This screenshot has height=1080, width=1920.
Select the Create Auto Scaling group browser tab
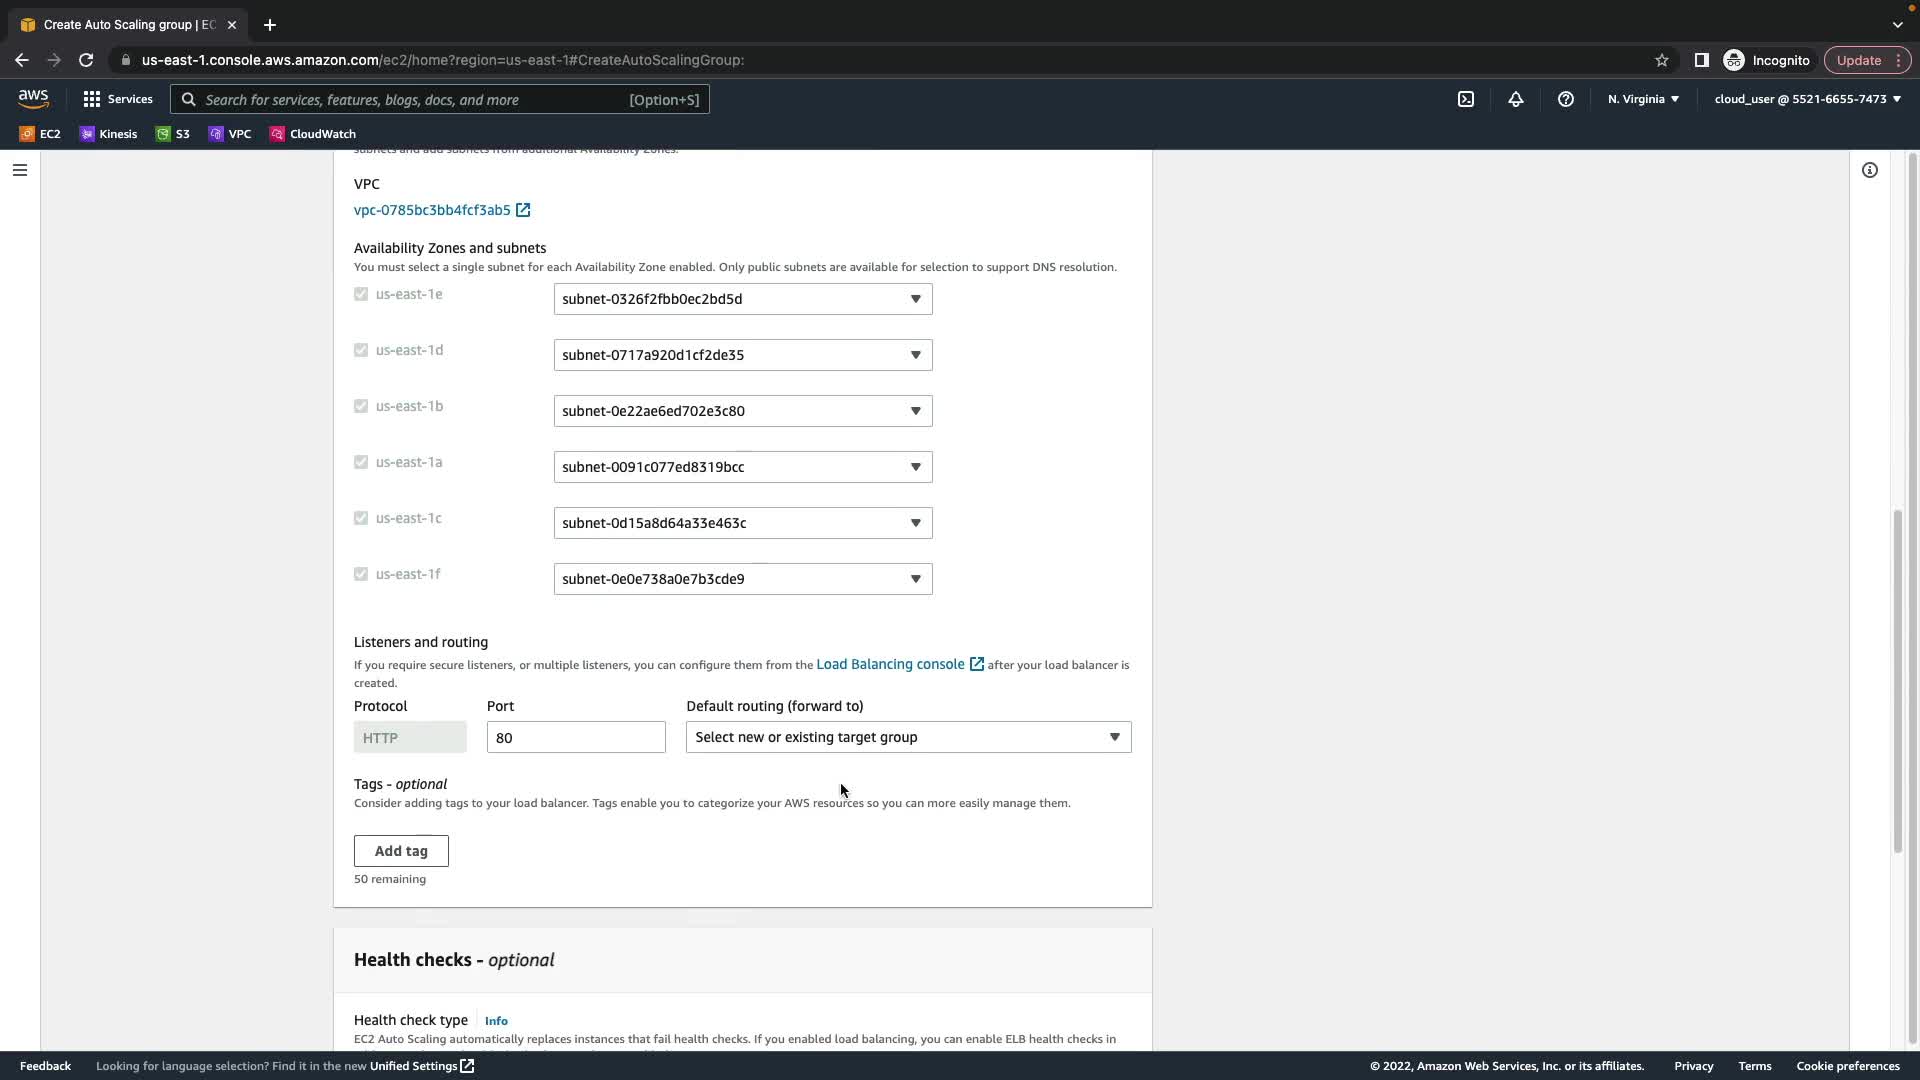click(128, 25)
